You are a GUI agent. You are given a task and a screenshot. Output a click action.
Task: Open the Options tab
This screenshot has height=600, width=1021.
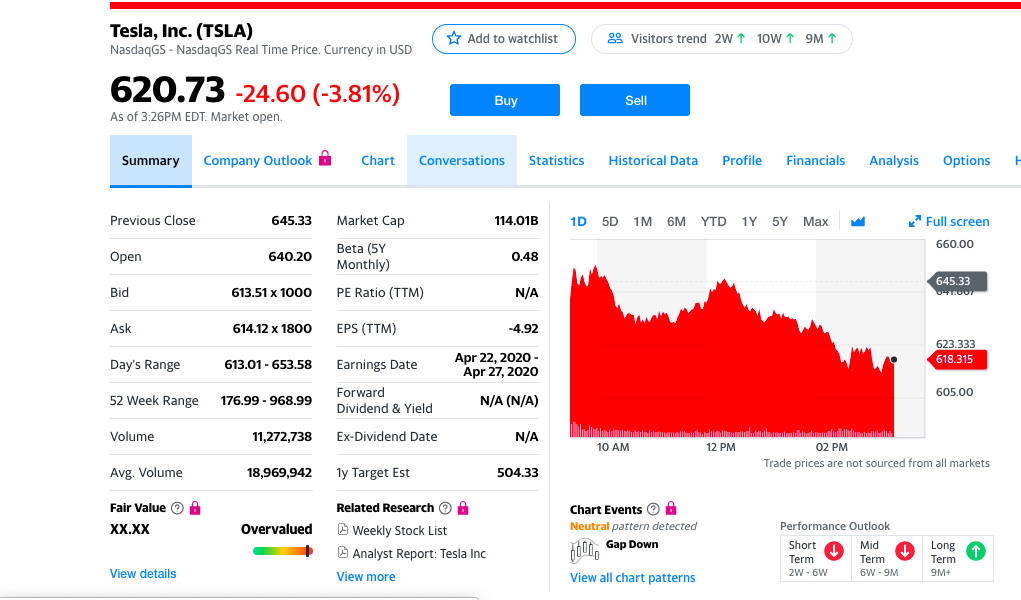pos(967,161)
